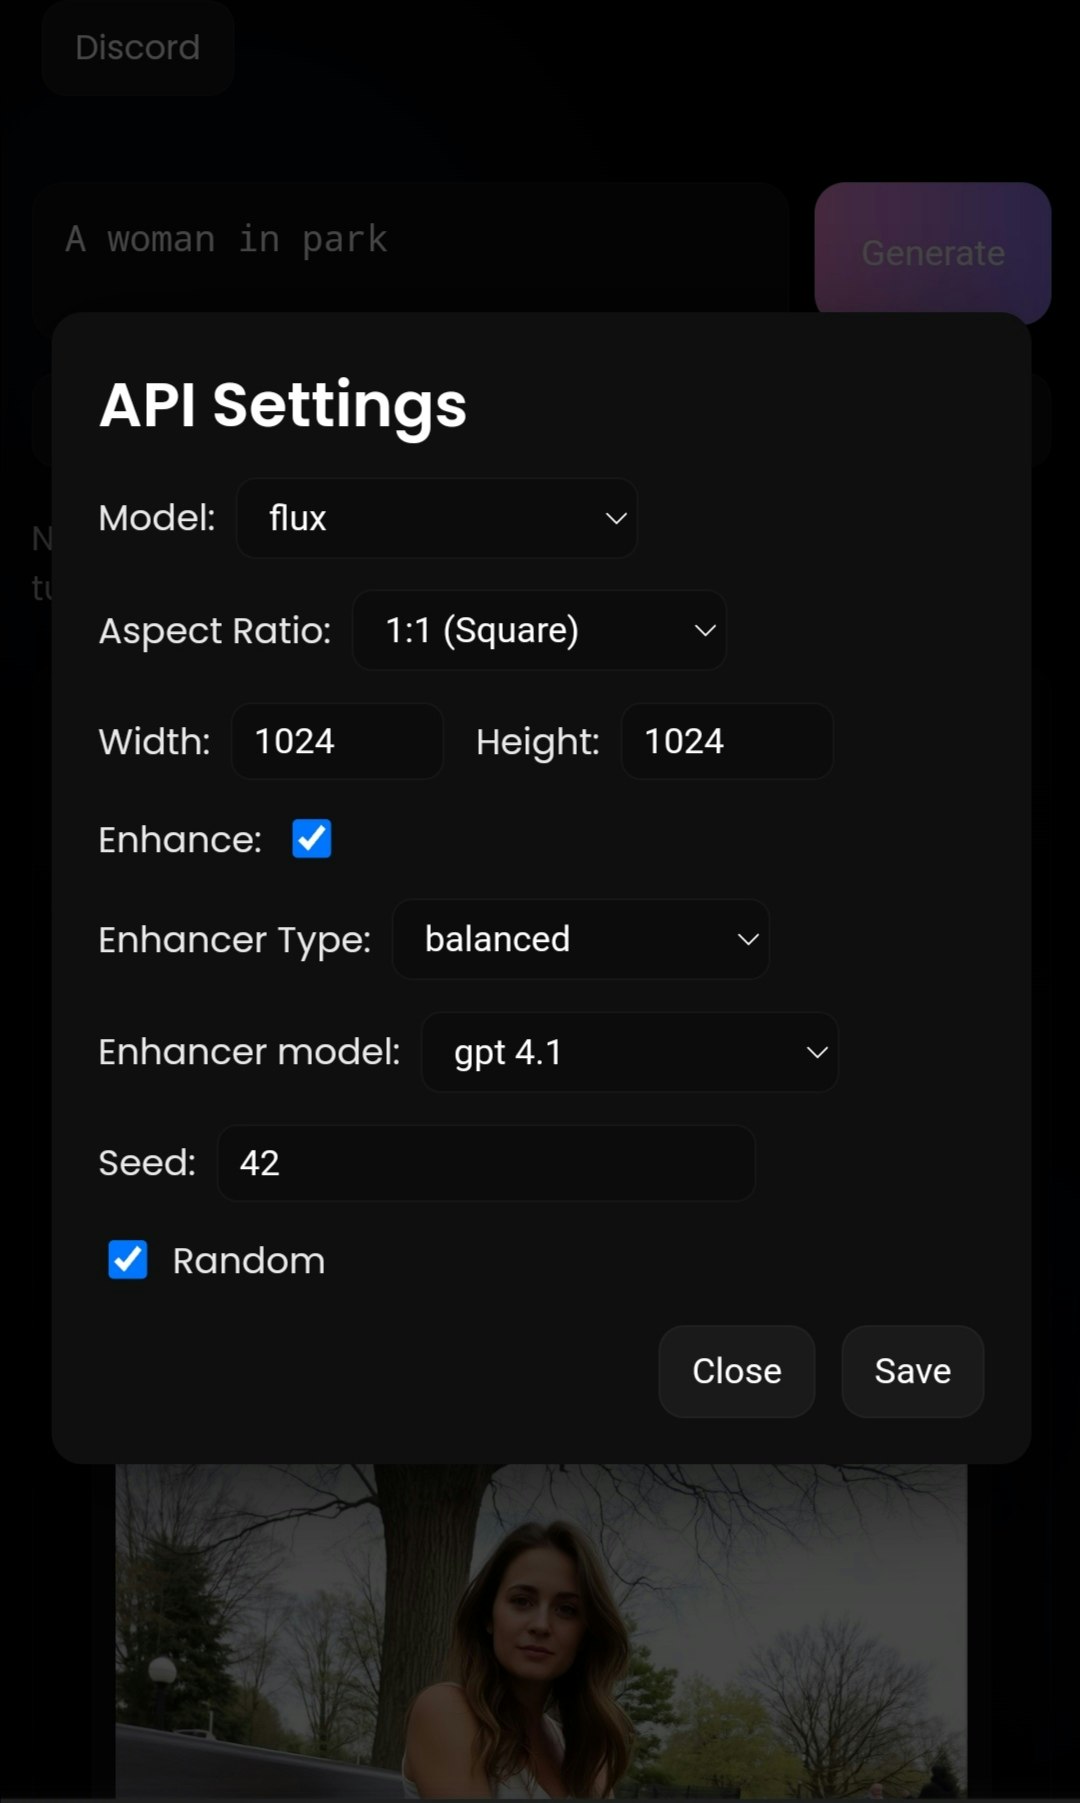Click the chevron arrow on Enhancer Type
Screen dimensions: 1080x1803
tap(748, 939)
